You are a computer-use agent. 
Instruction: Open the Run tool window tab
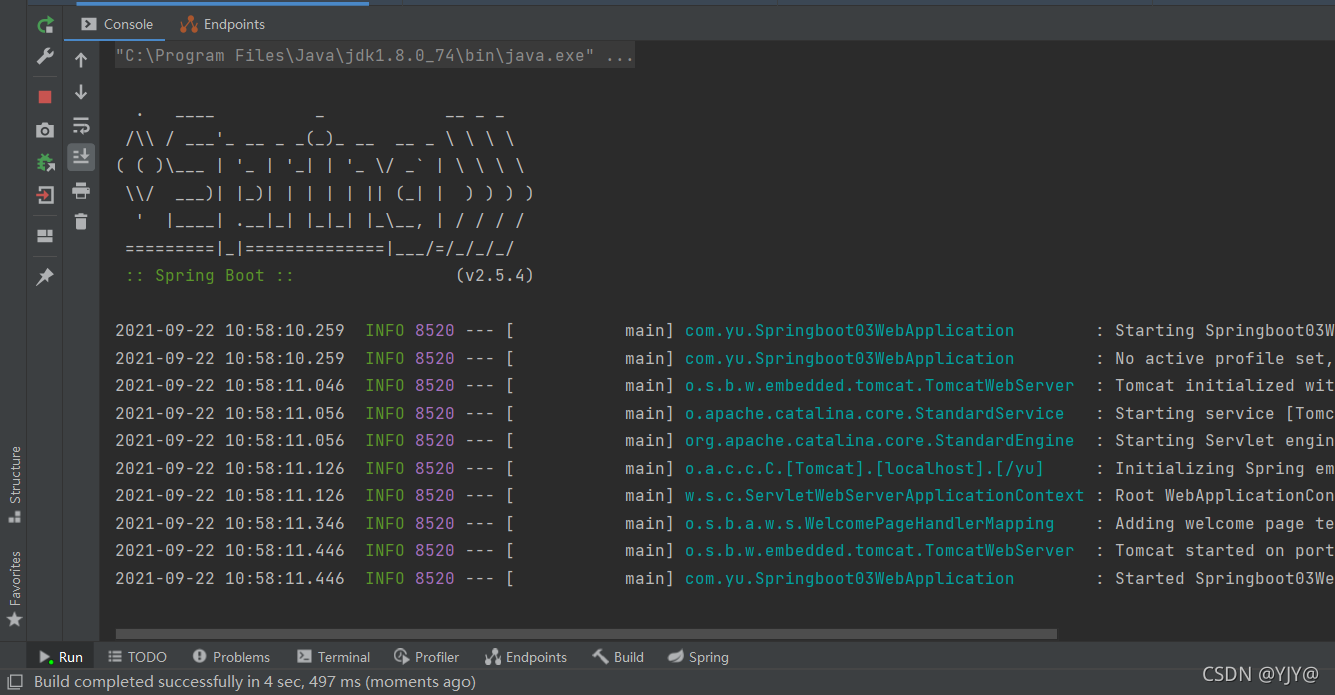pos(61,657)
